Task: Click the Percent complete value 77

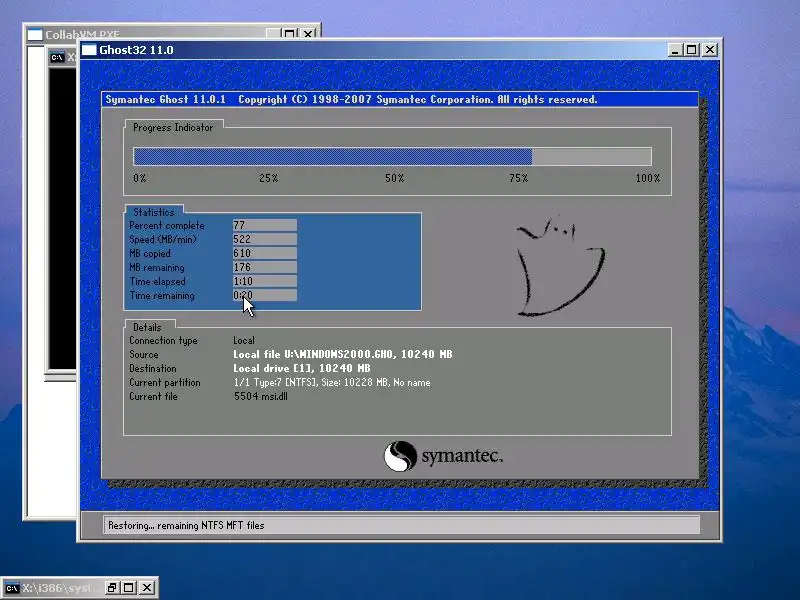Action: [x=265, y=225]
